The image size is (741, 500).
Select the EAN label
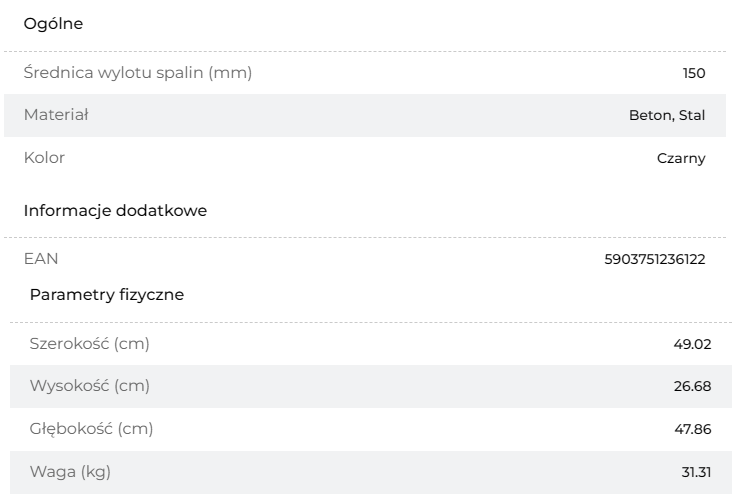point(41,259)
